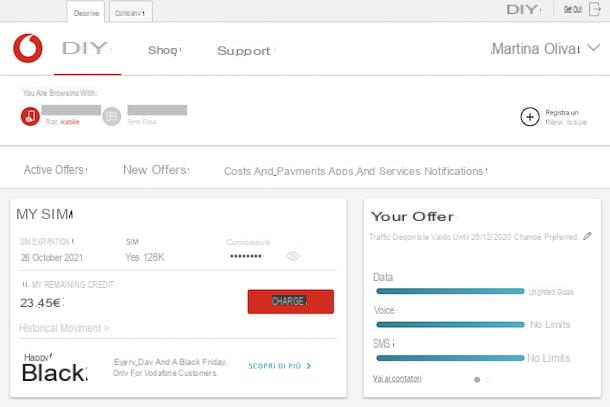Click the Unlimited Gigas label
This screenshot has height=407, width=610.
tap(550, 292)
